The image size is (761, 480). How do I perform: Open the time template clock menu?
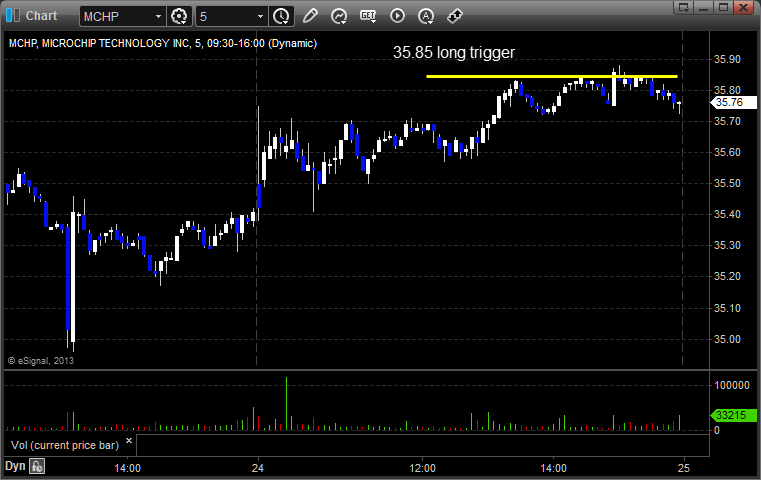[281, 17]
